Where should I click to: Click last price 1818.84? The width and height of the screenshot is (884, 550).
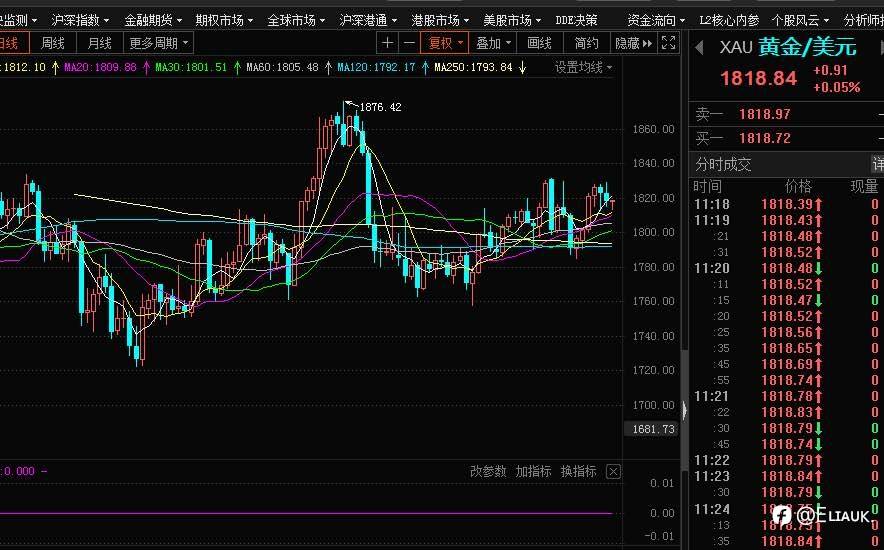click(x=758, y=78)
